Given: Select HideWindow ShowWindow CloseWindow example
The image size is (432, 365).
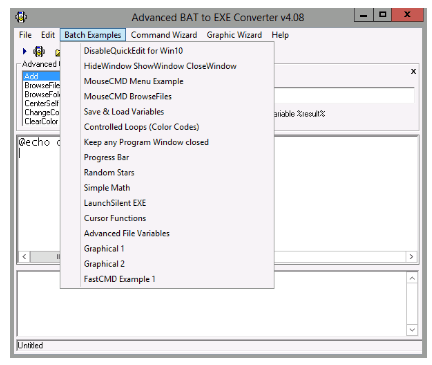Looking at the screenshot, I should click(x=167, y=66).
